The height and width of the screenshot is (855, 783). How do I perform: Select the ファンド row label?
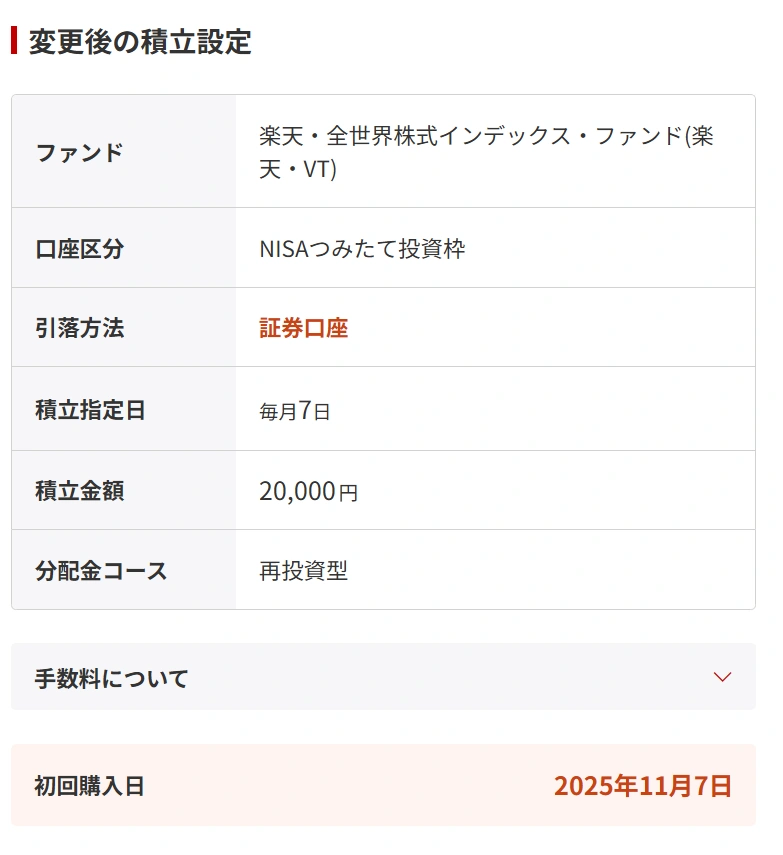pos(79,153)
